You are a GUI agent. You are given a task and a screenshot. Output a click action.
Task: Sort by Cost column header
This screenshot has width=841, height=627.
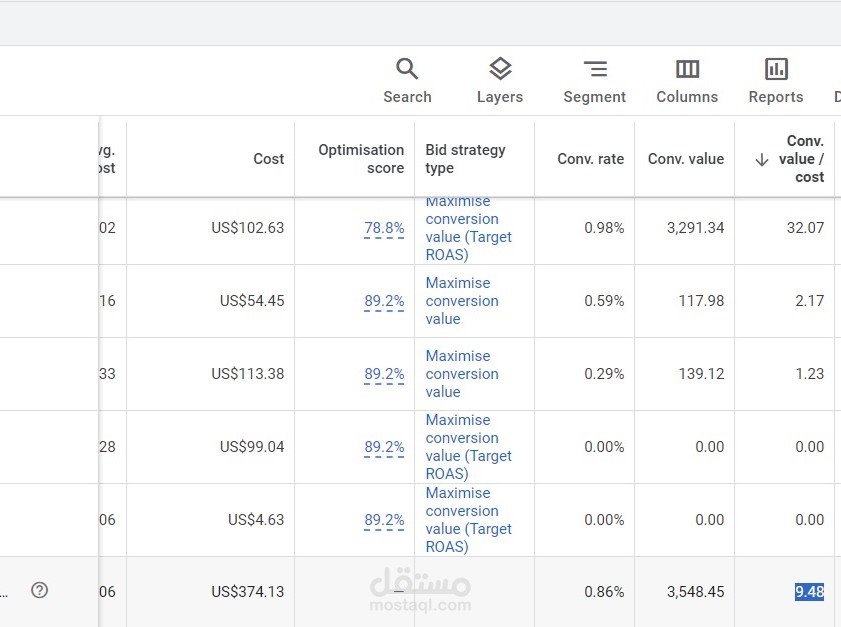click(x=269, y=159)
